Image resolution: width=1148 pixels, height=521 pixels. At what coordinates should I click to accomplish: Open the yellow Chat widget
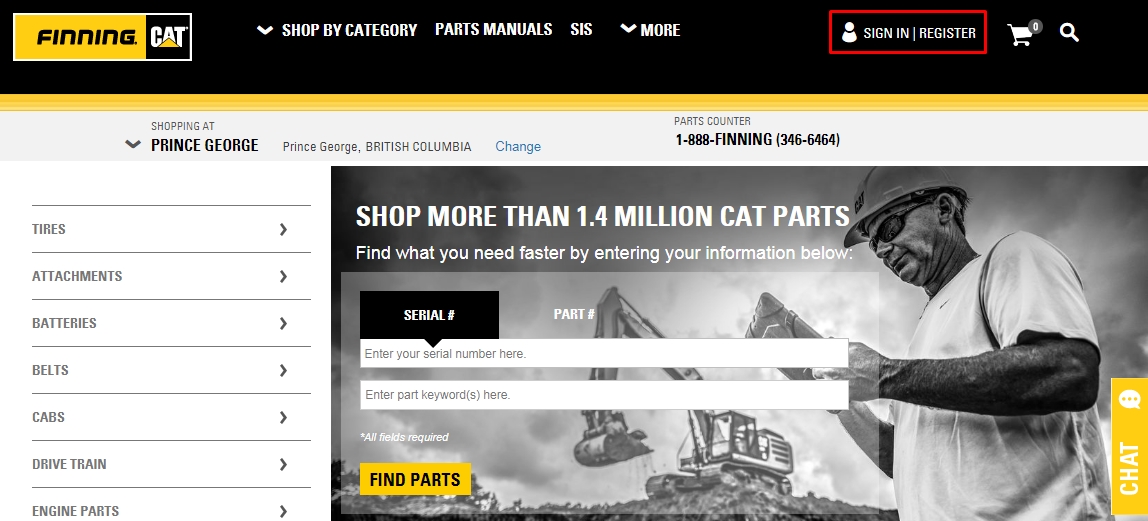pos(1129,446)
